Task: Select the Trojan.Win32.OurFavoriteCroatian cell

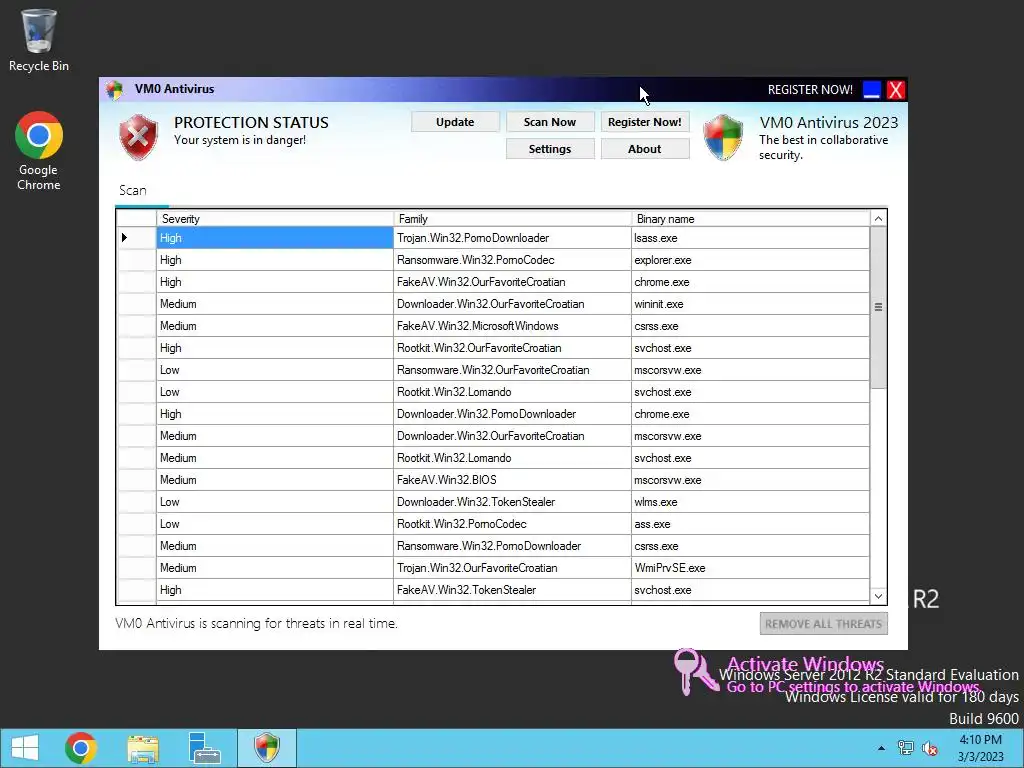Action: [513, 568]
